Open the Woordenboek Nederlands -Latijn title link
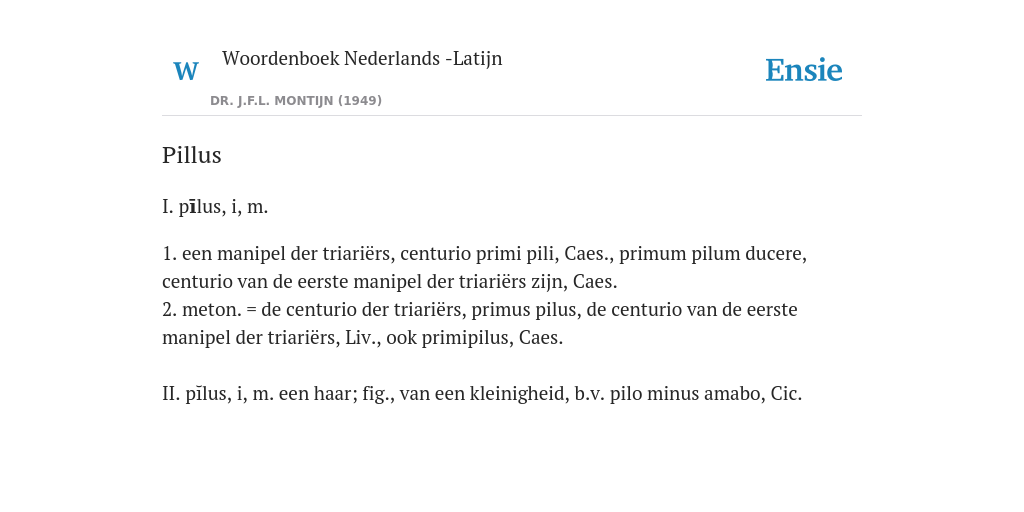 (x=362, y=58)
